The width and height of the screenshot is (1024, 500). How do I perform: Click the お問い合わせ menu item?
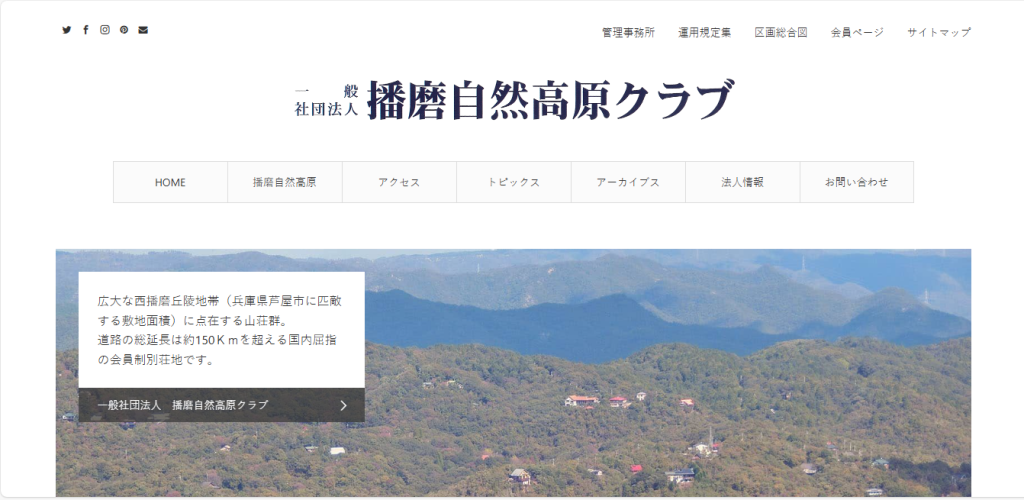pyautogui.click(x=856, y=182)
